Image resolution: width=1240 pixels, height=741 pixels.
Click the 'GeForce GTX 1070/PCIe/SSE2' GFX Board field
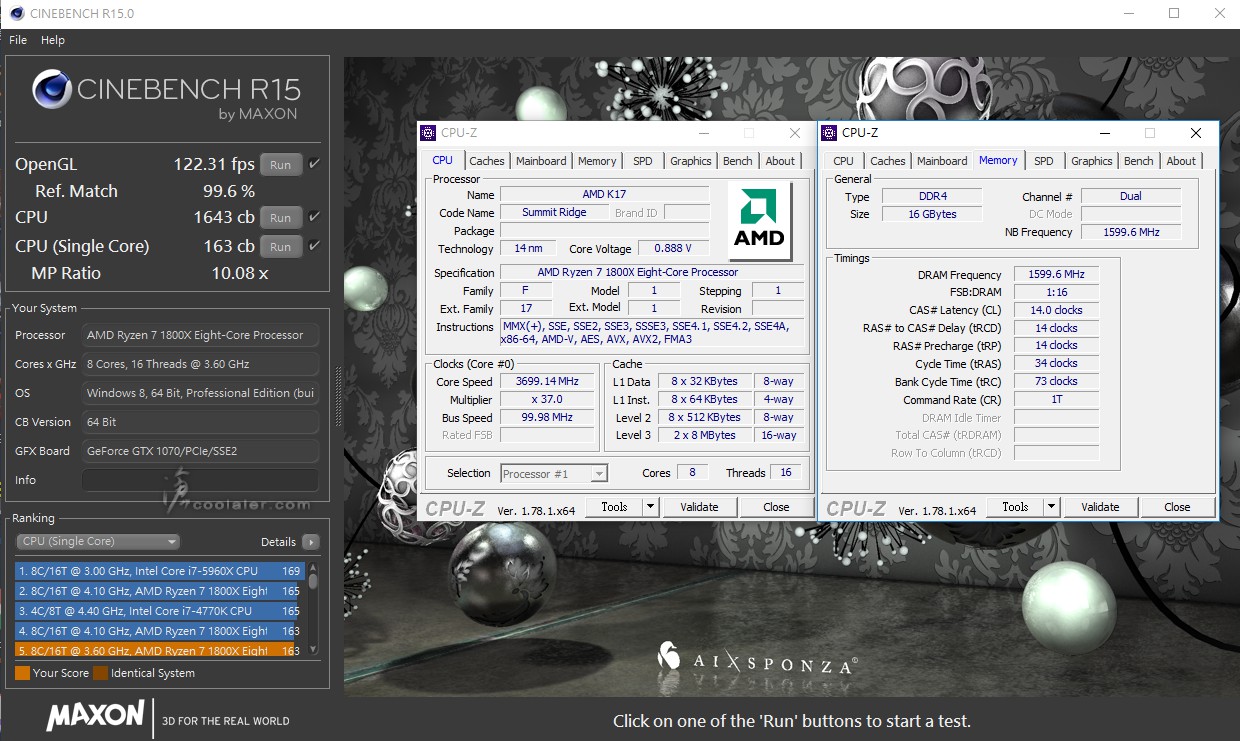(201, 451)
